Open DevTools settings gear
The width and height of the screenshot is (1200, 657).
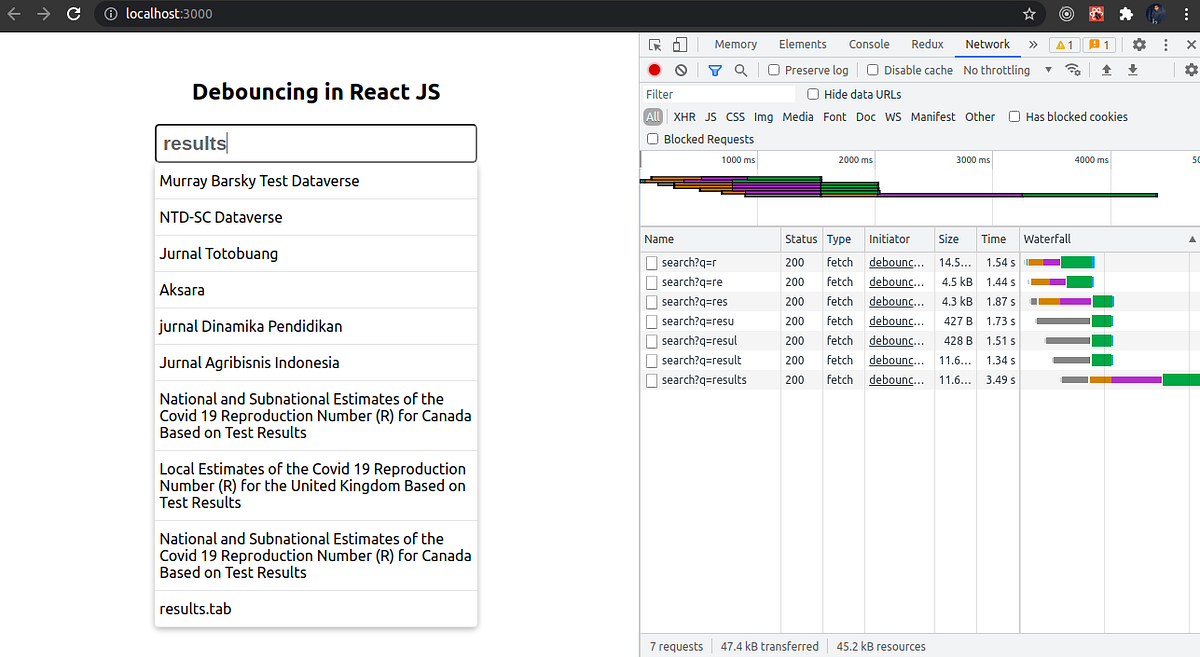click(x=1139, y=44)
